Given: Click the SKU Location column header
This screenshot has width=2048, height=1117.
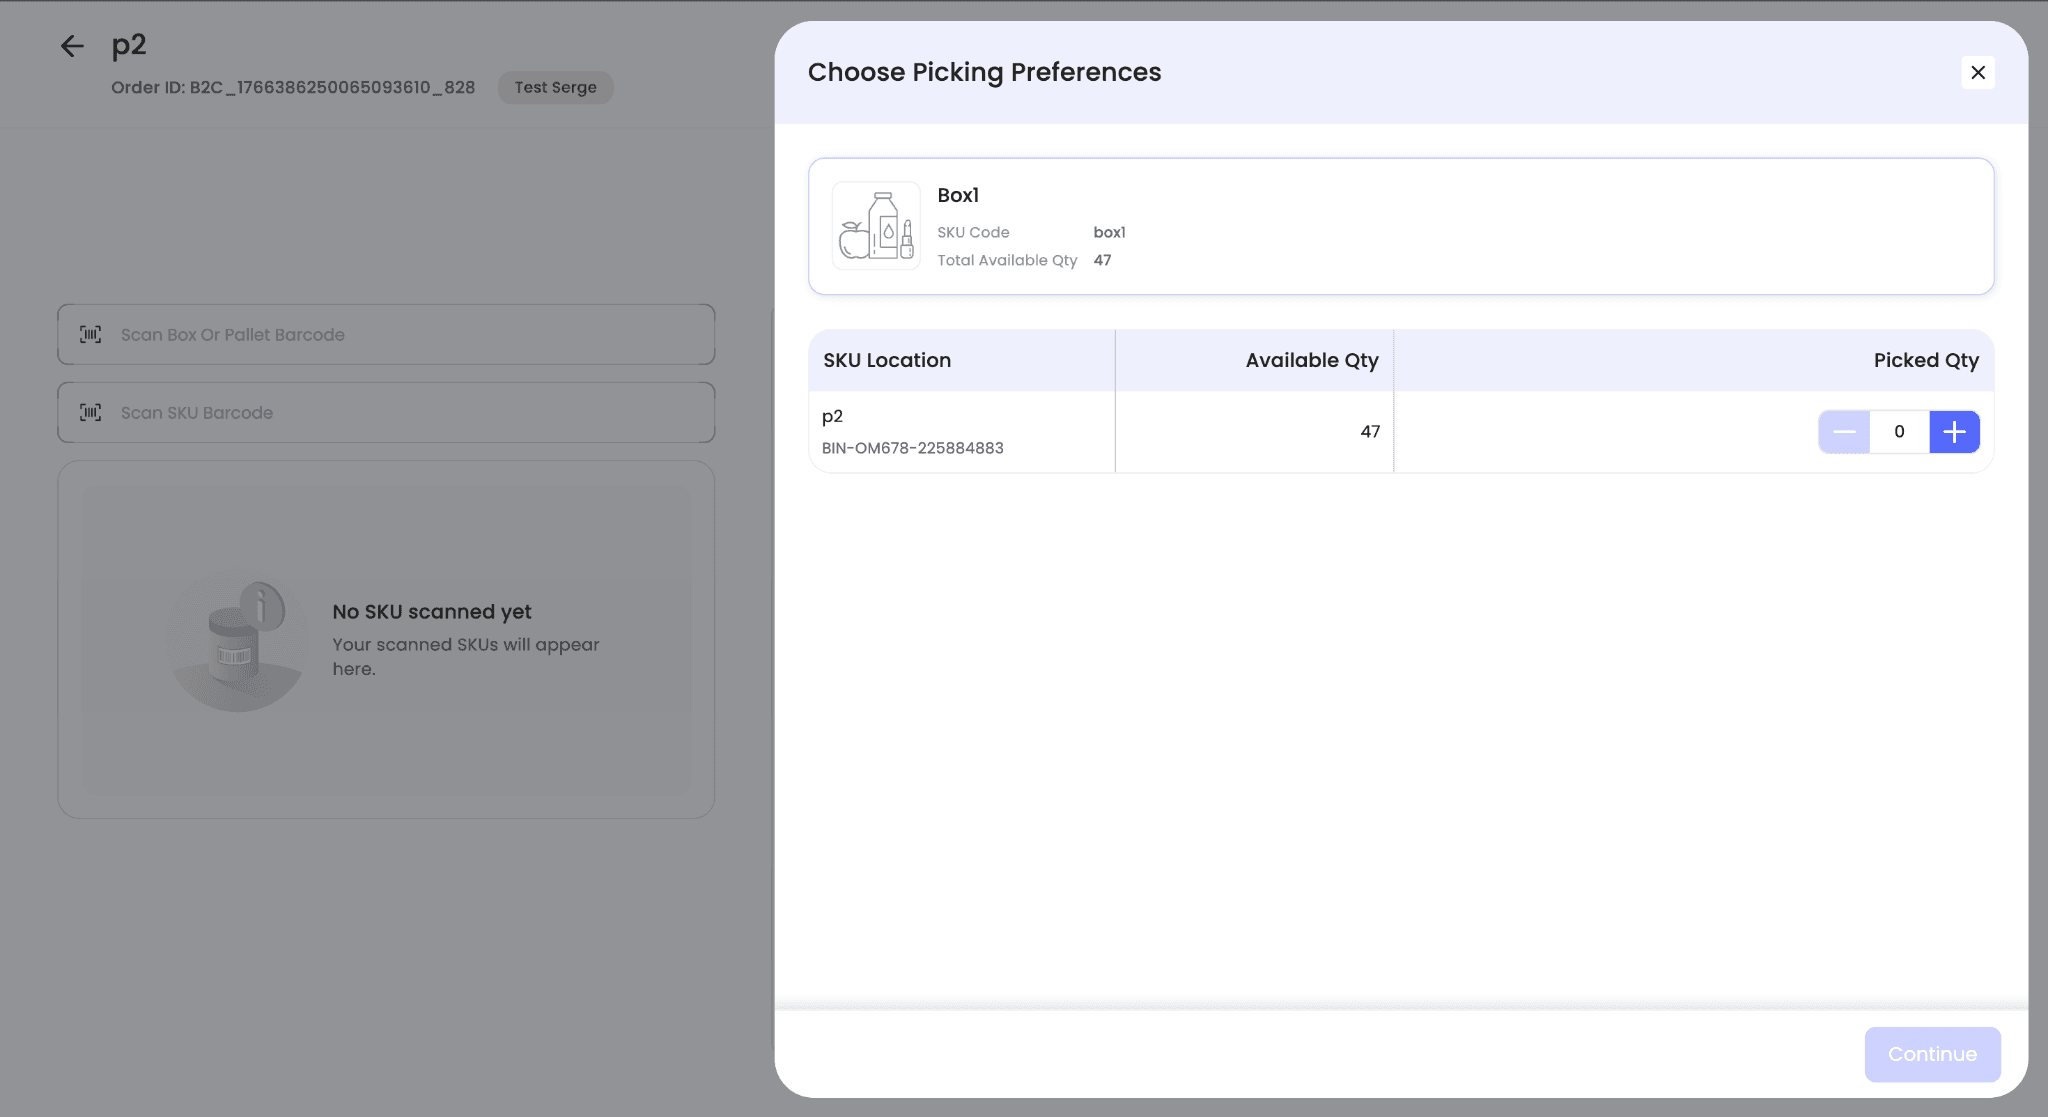Looking at the screenshot, I should coord(887,360).
